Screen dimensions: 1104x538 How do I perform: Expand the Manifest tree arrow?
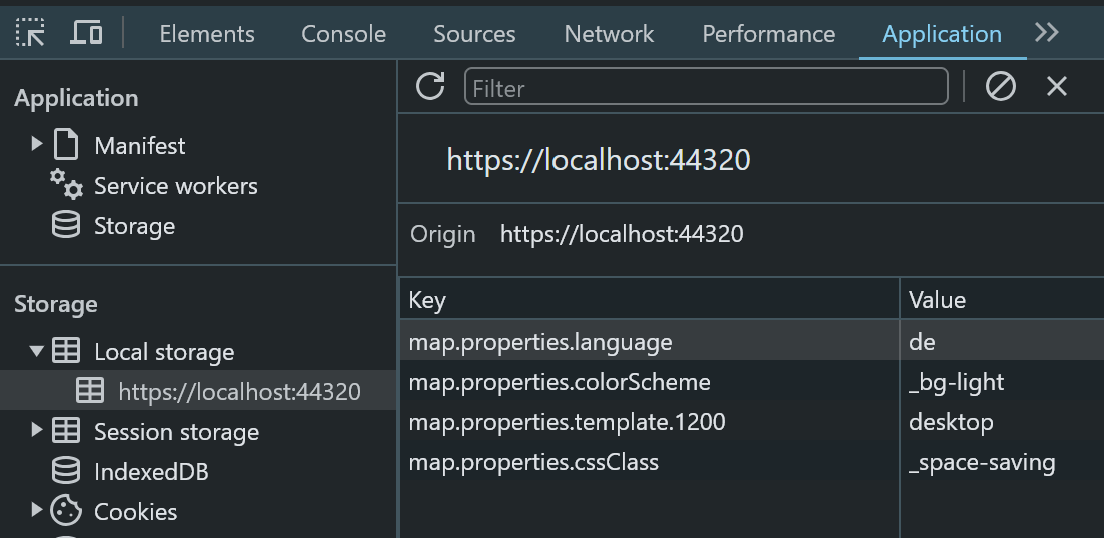pyautogui.click(x=37, y=144)
